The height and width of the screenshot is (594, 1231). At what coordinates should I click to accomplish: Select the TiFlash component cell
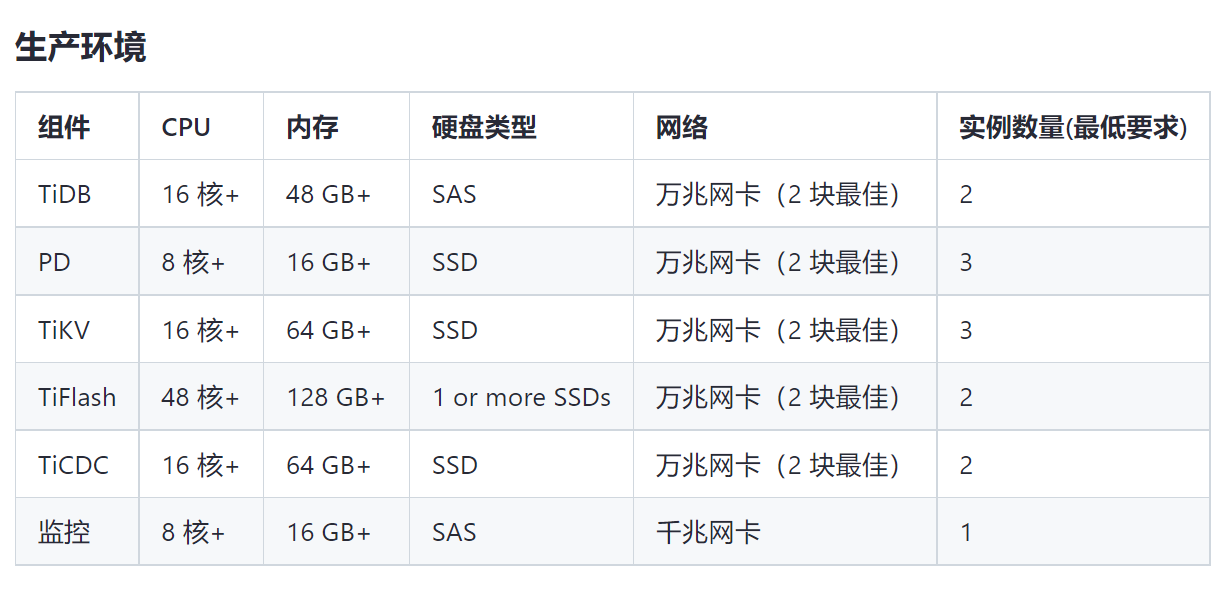tap(77, 397)
